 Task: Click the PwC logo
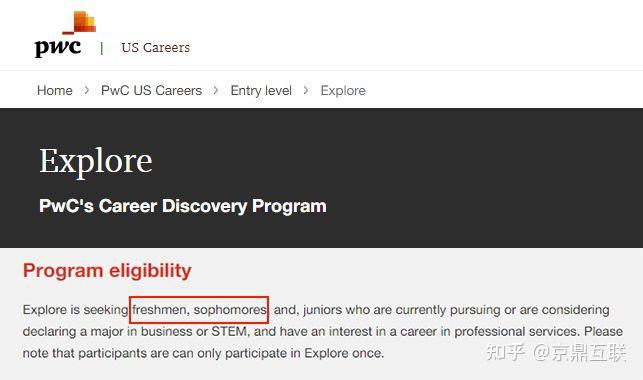click(x=65, y=34)
